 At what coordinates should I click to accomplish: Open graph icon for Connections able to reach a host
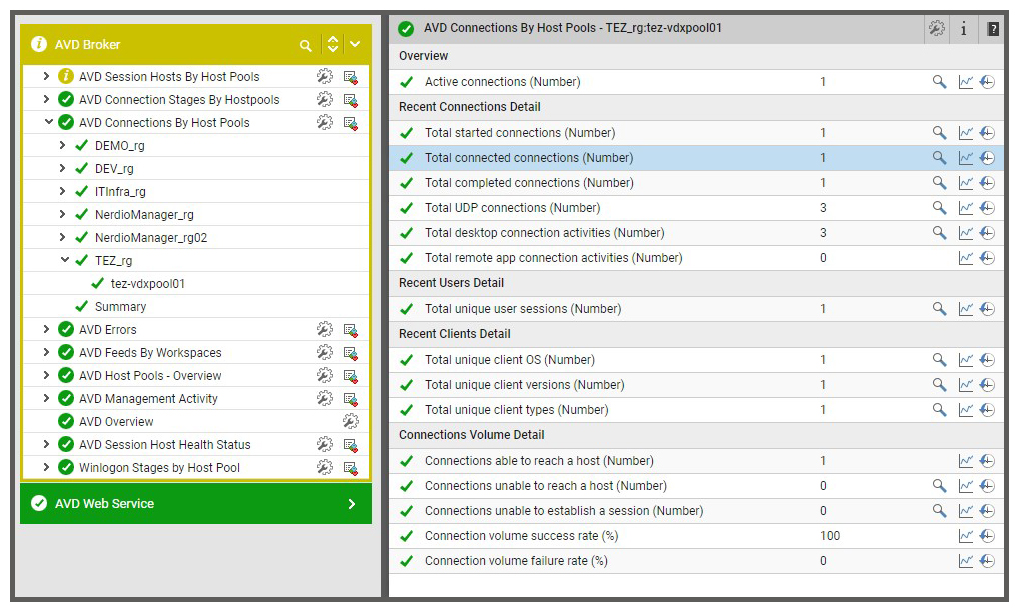click(x=966, y=461)
